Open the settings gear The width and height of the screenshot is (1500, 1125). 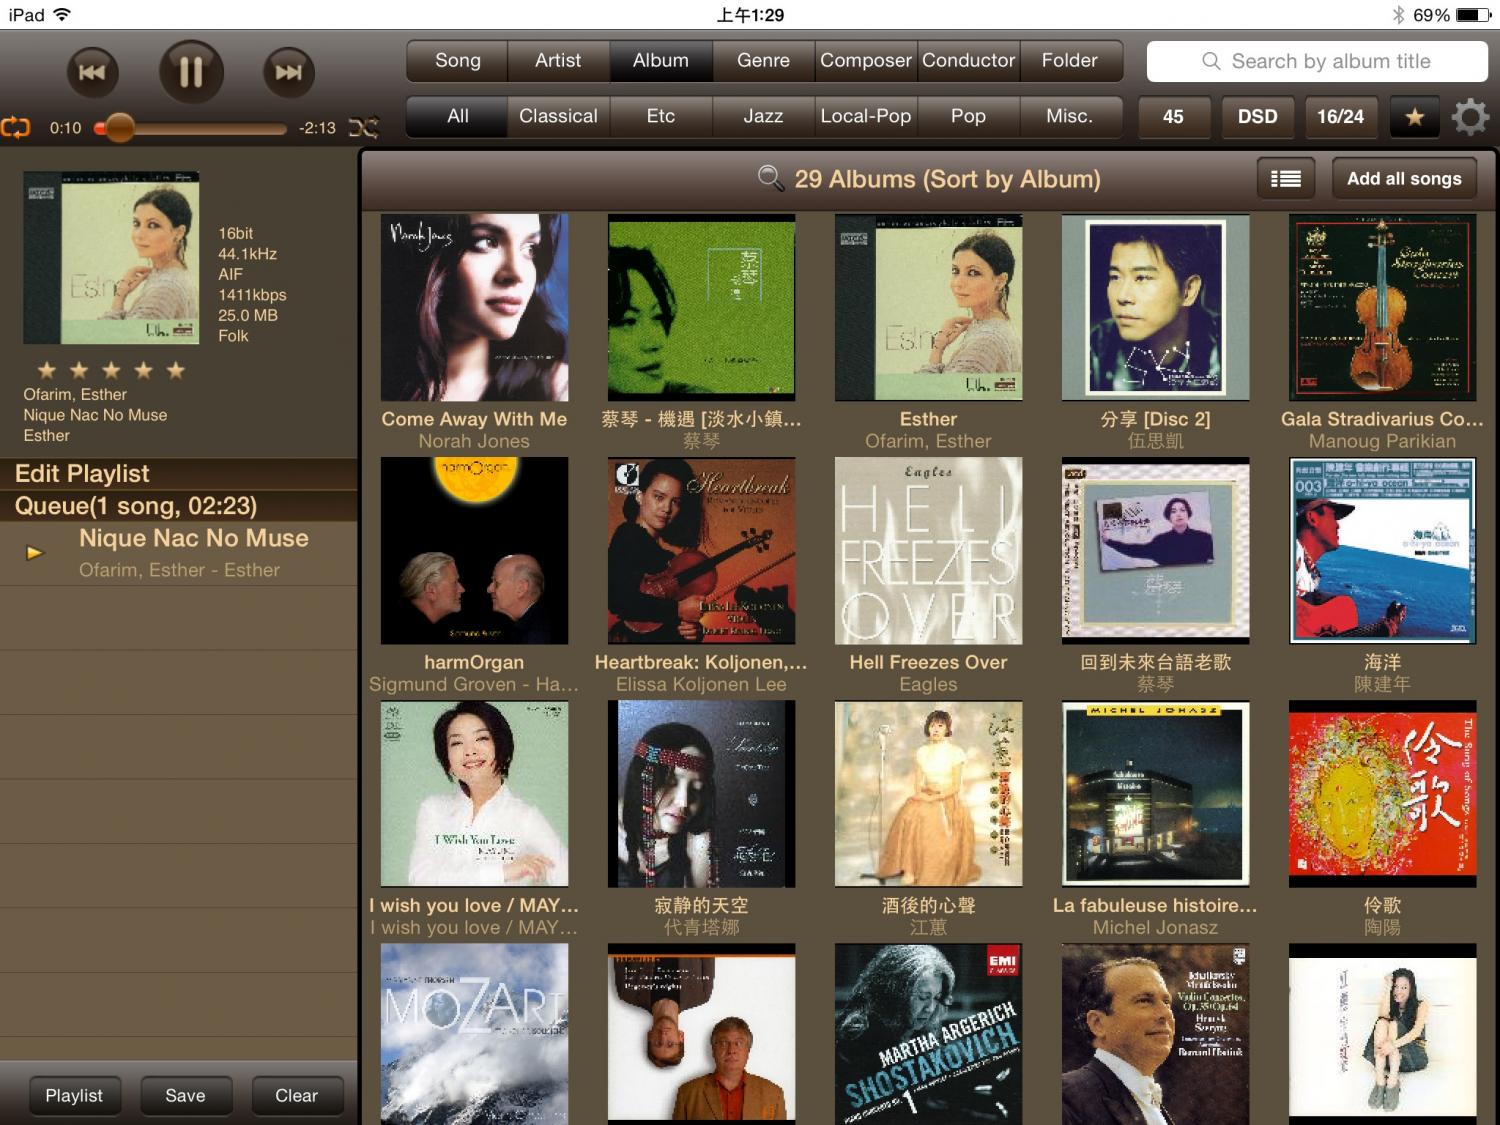tap(1469, 117)
